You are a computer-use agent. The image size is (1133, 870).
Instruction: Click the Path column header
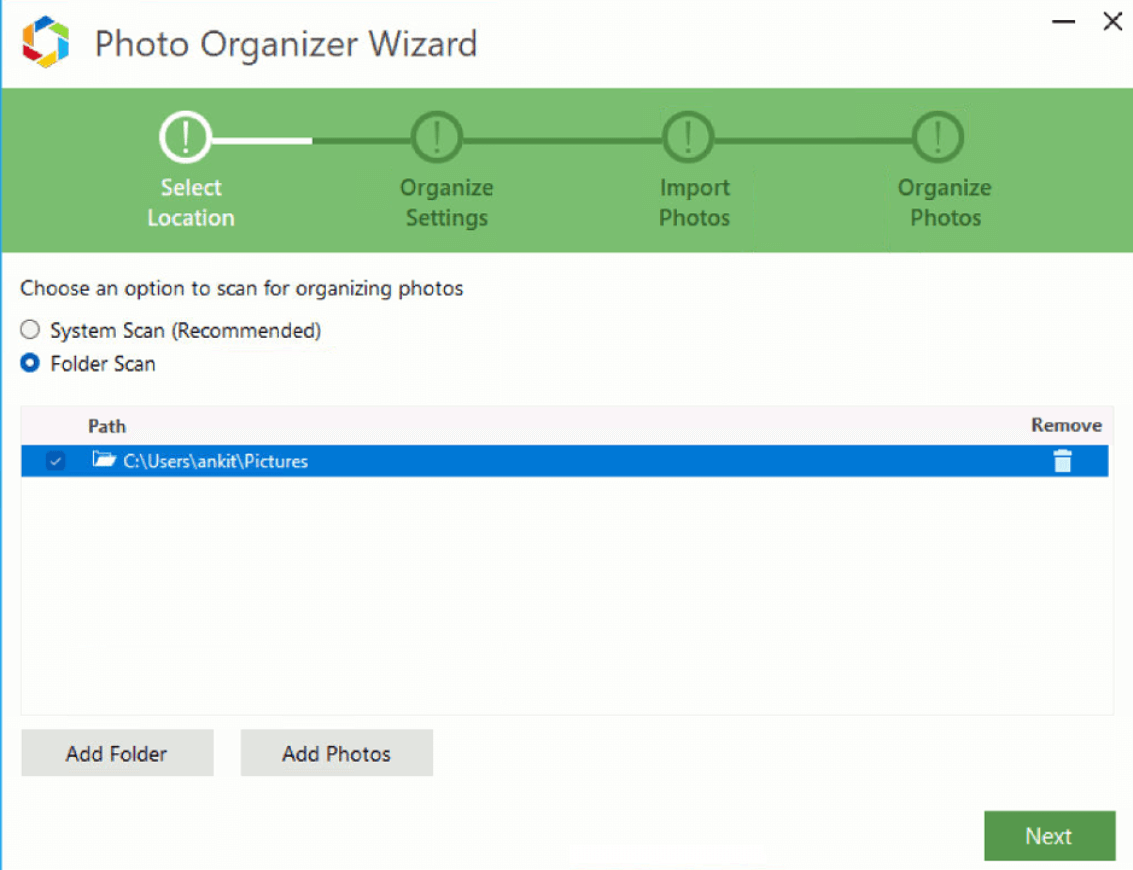[x=107, y=426]
